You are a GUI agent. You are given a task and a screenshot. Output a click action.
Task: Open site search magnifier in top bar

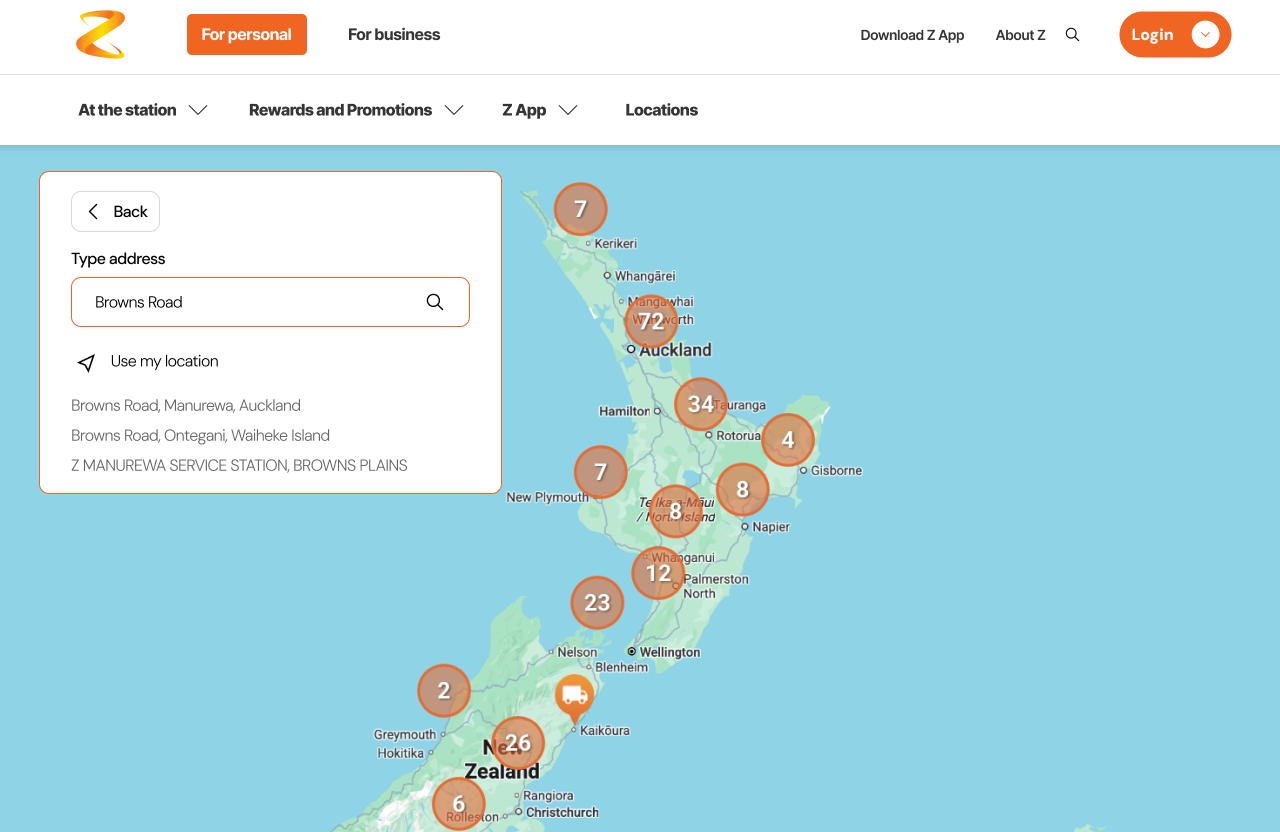point(1072,35)
